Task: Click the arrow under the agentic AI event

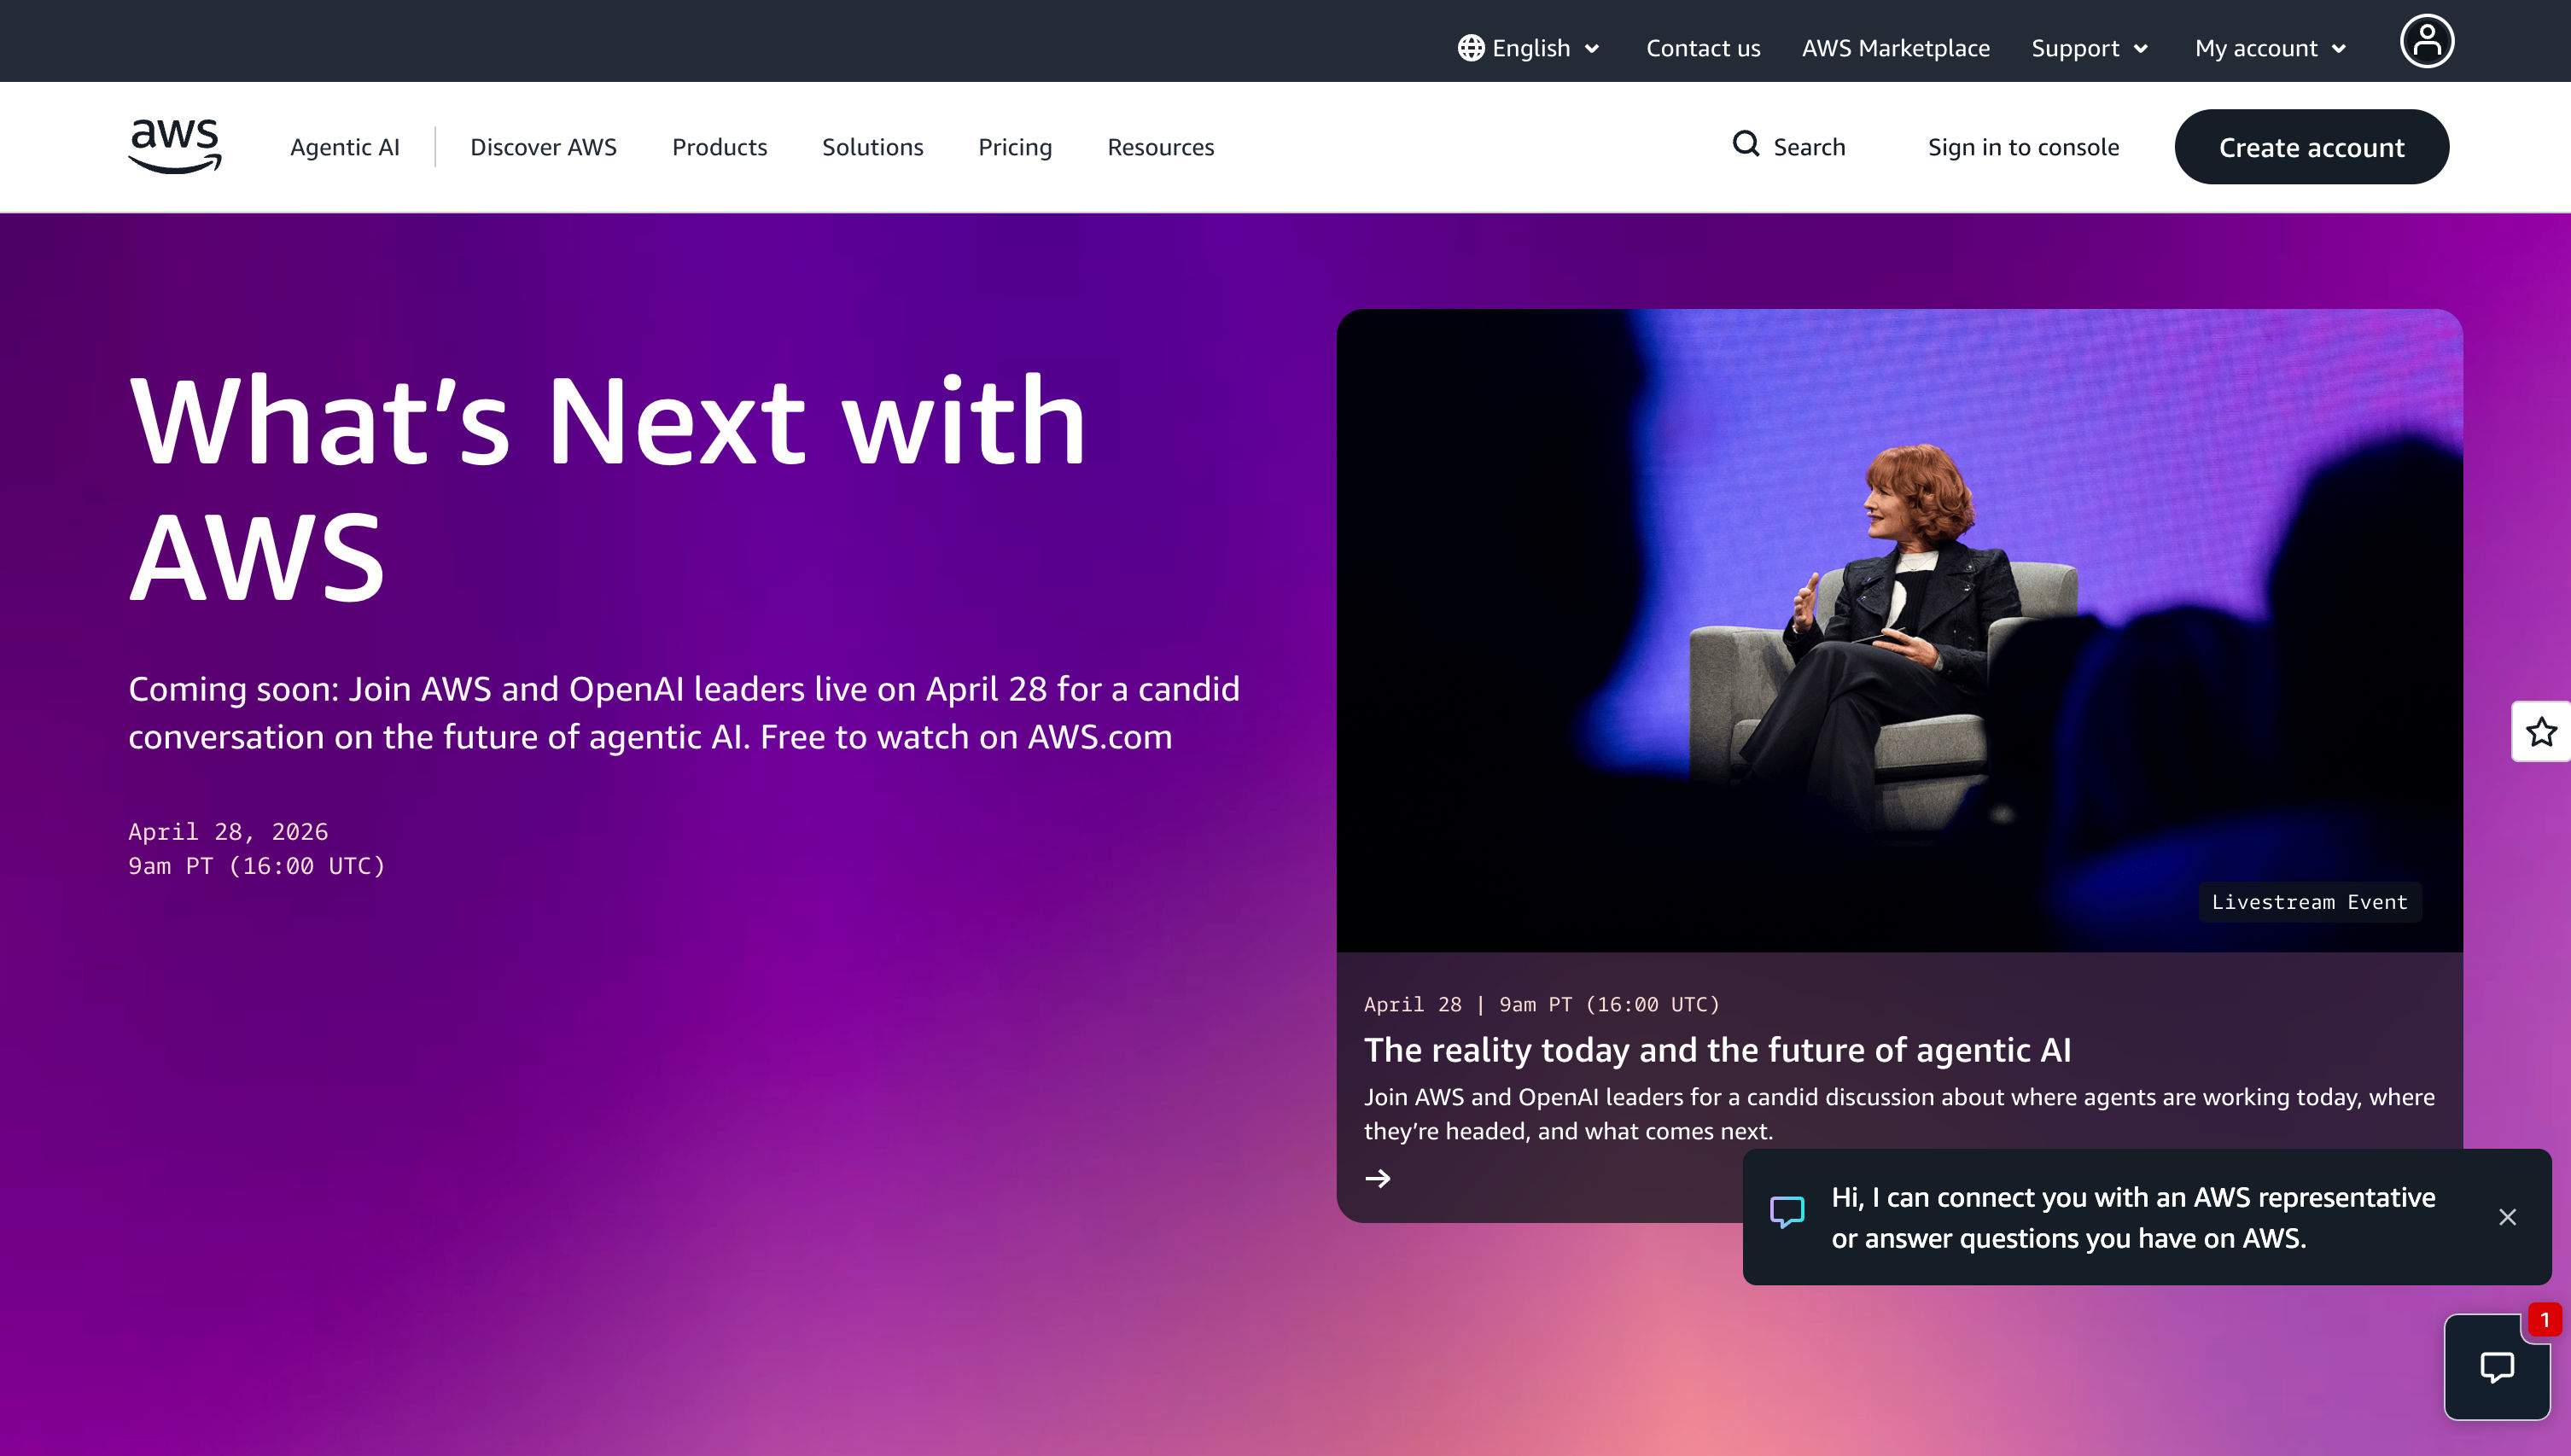Action: (x=1378, y=1179)
